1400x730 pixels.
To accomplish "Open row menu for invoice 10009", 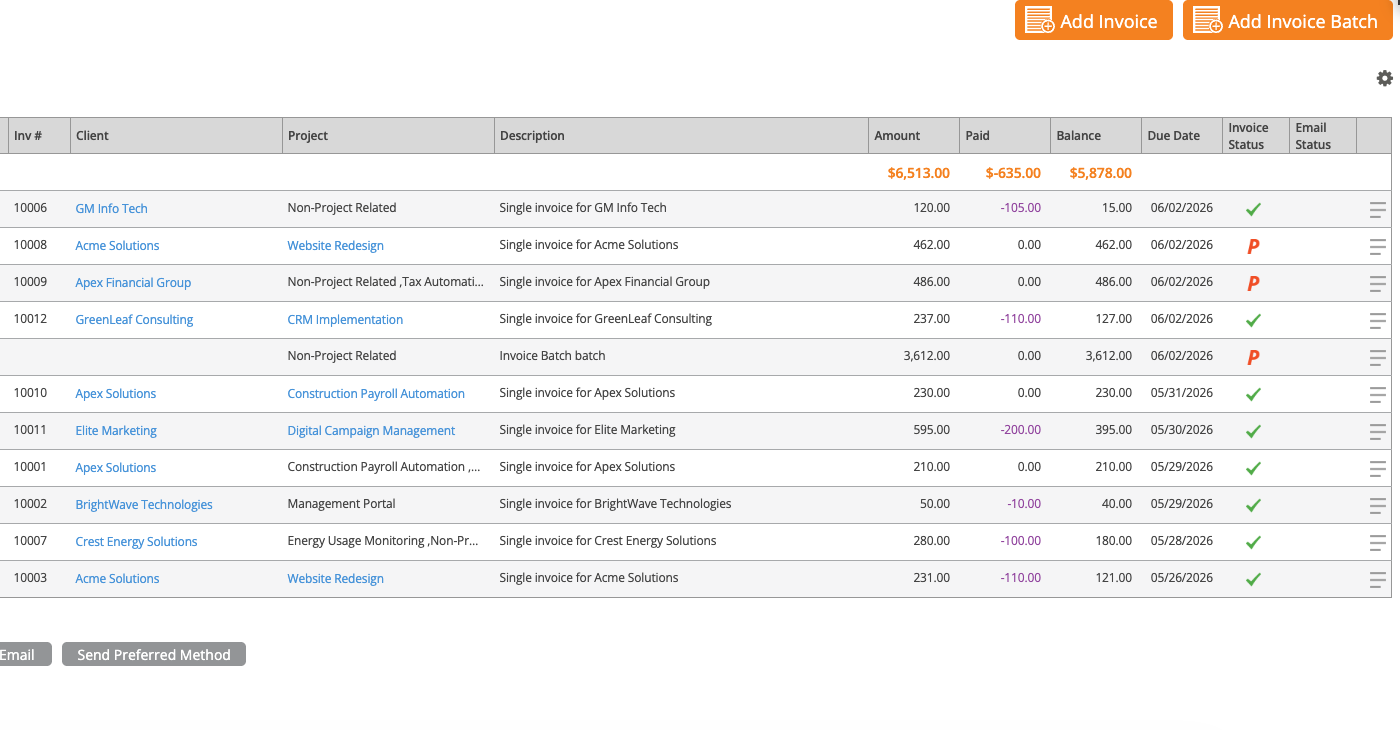I will pos(1378,283).
